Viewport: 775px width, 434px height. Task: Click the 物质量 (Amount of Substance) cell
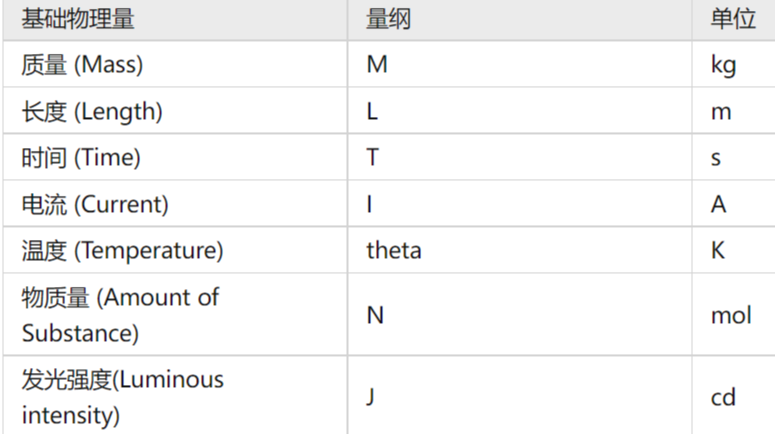pos(120,314)
